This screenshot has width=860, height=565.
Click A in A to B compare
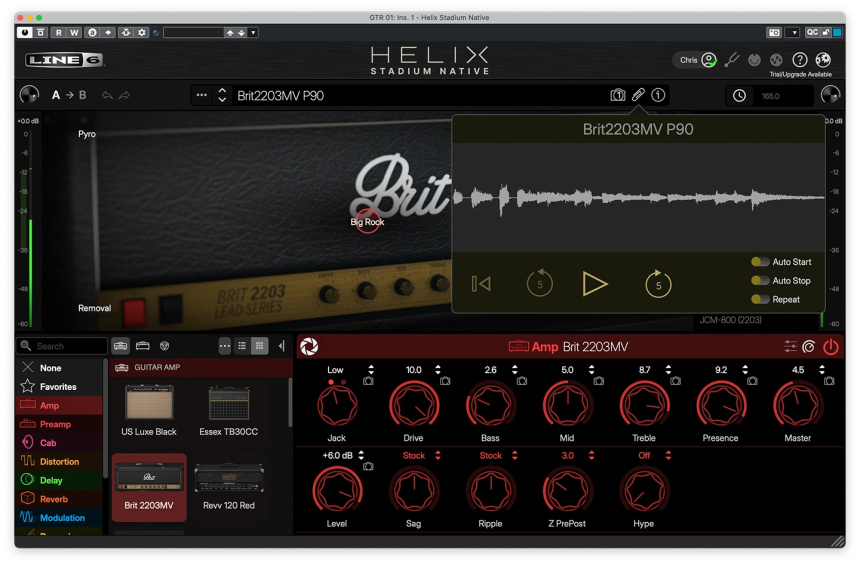(55, 95)
